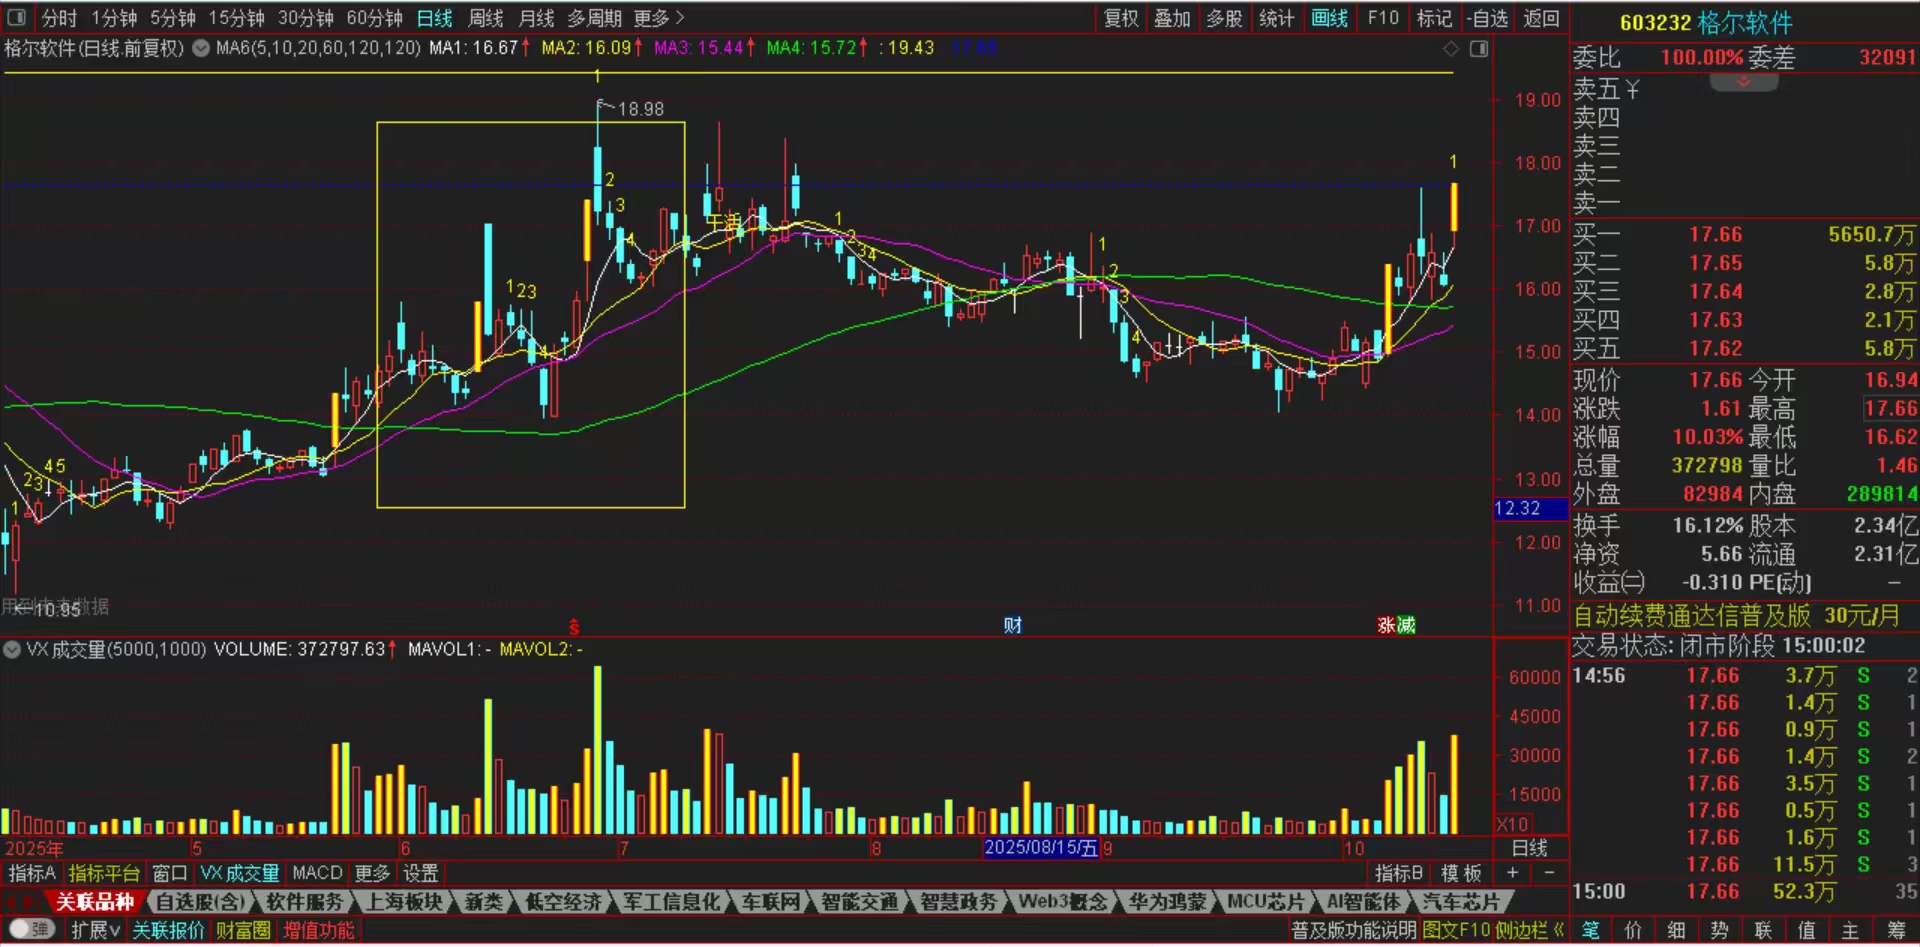Remove stock from watchlist via -自选
Screen dimensions: 1920x947
coord(1488,18)
